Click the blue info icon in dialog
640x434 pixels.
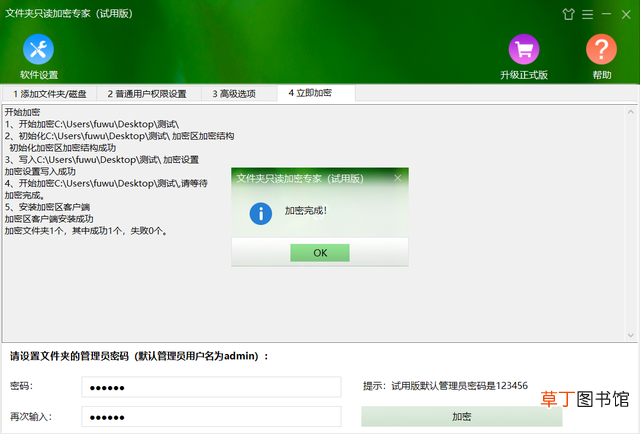pyautogui.click(x=261, y=214)
